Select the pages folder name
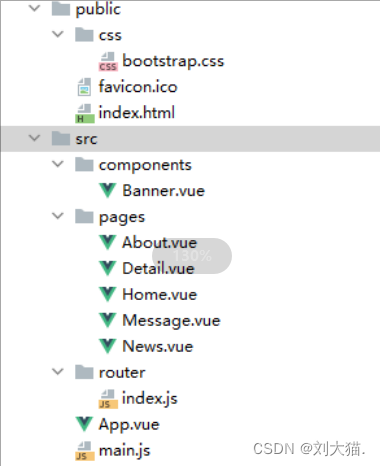This screenshot has width=380, height=466. point(122,218)
